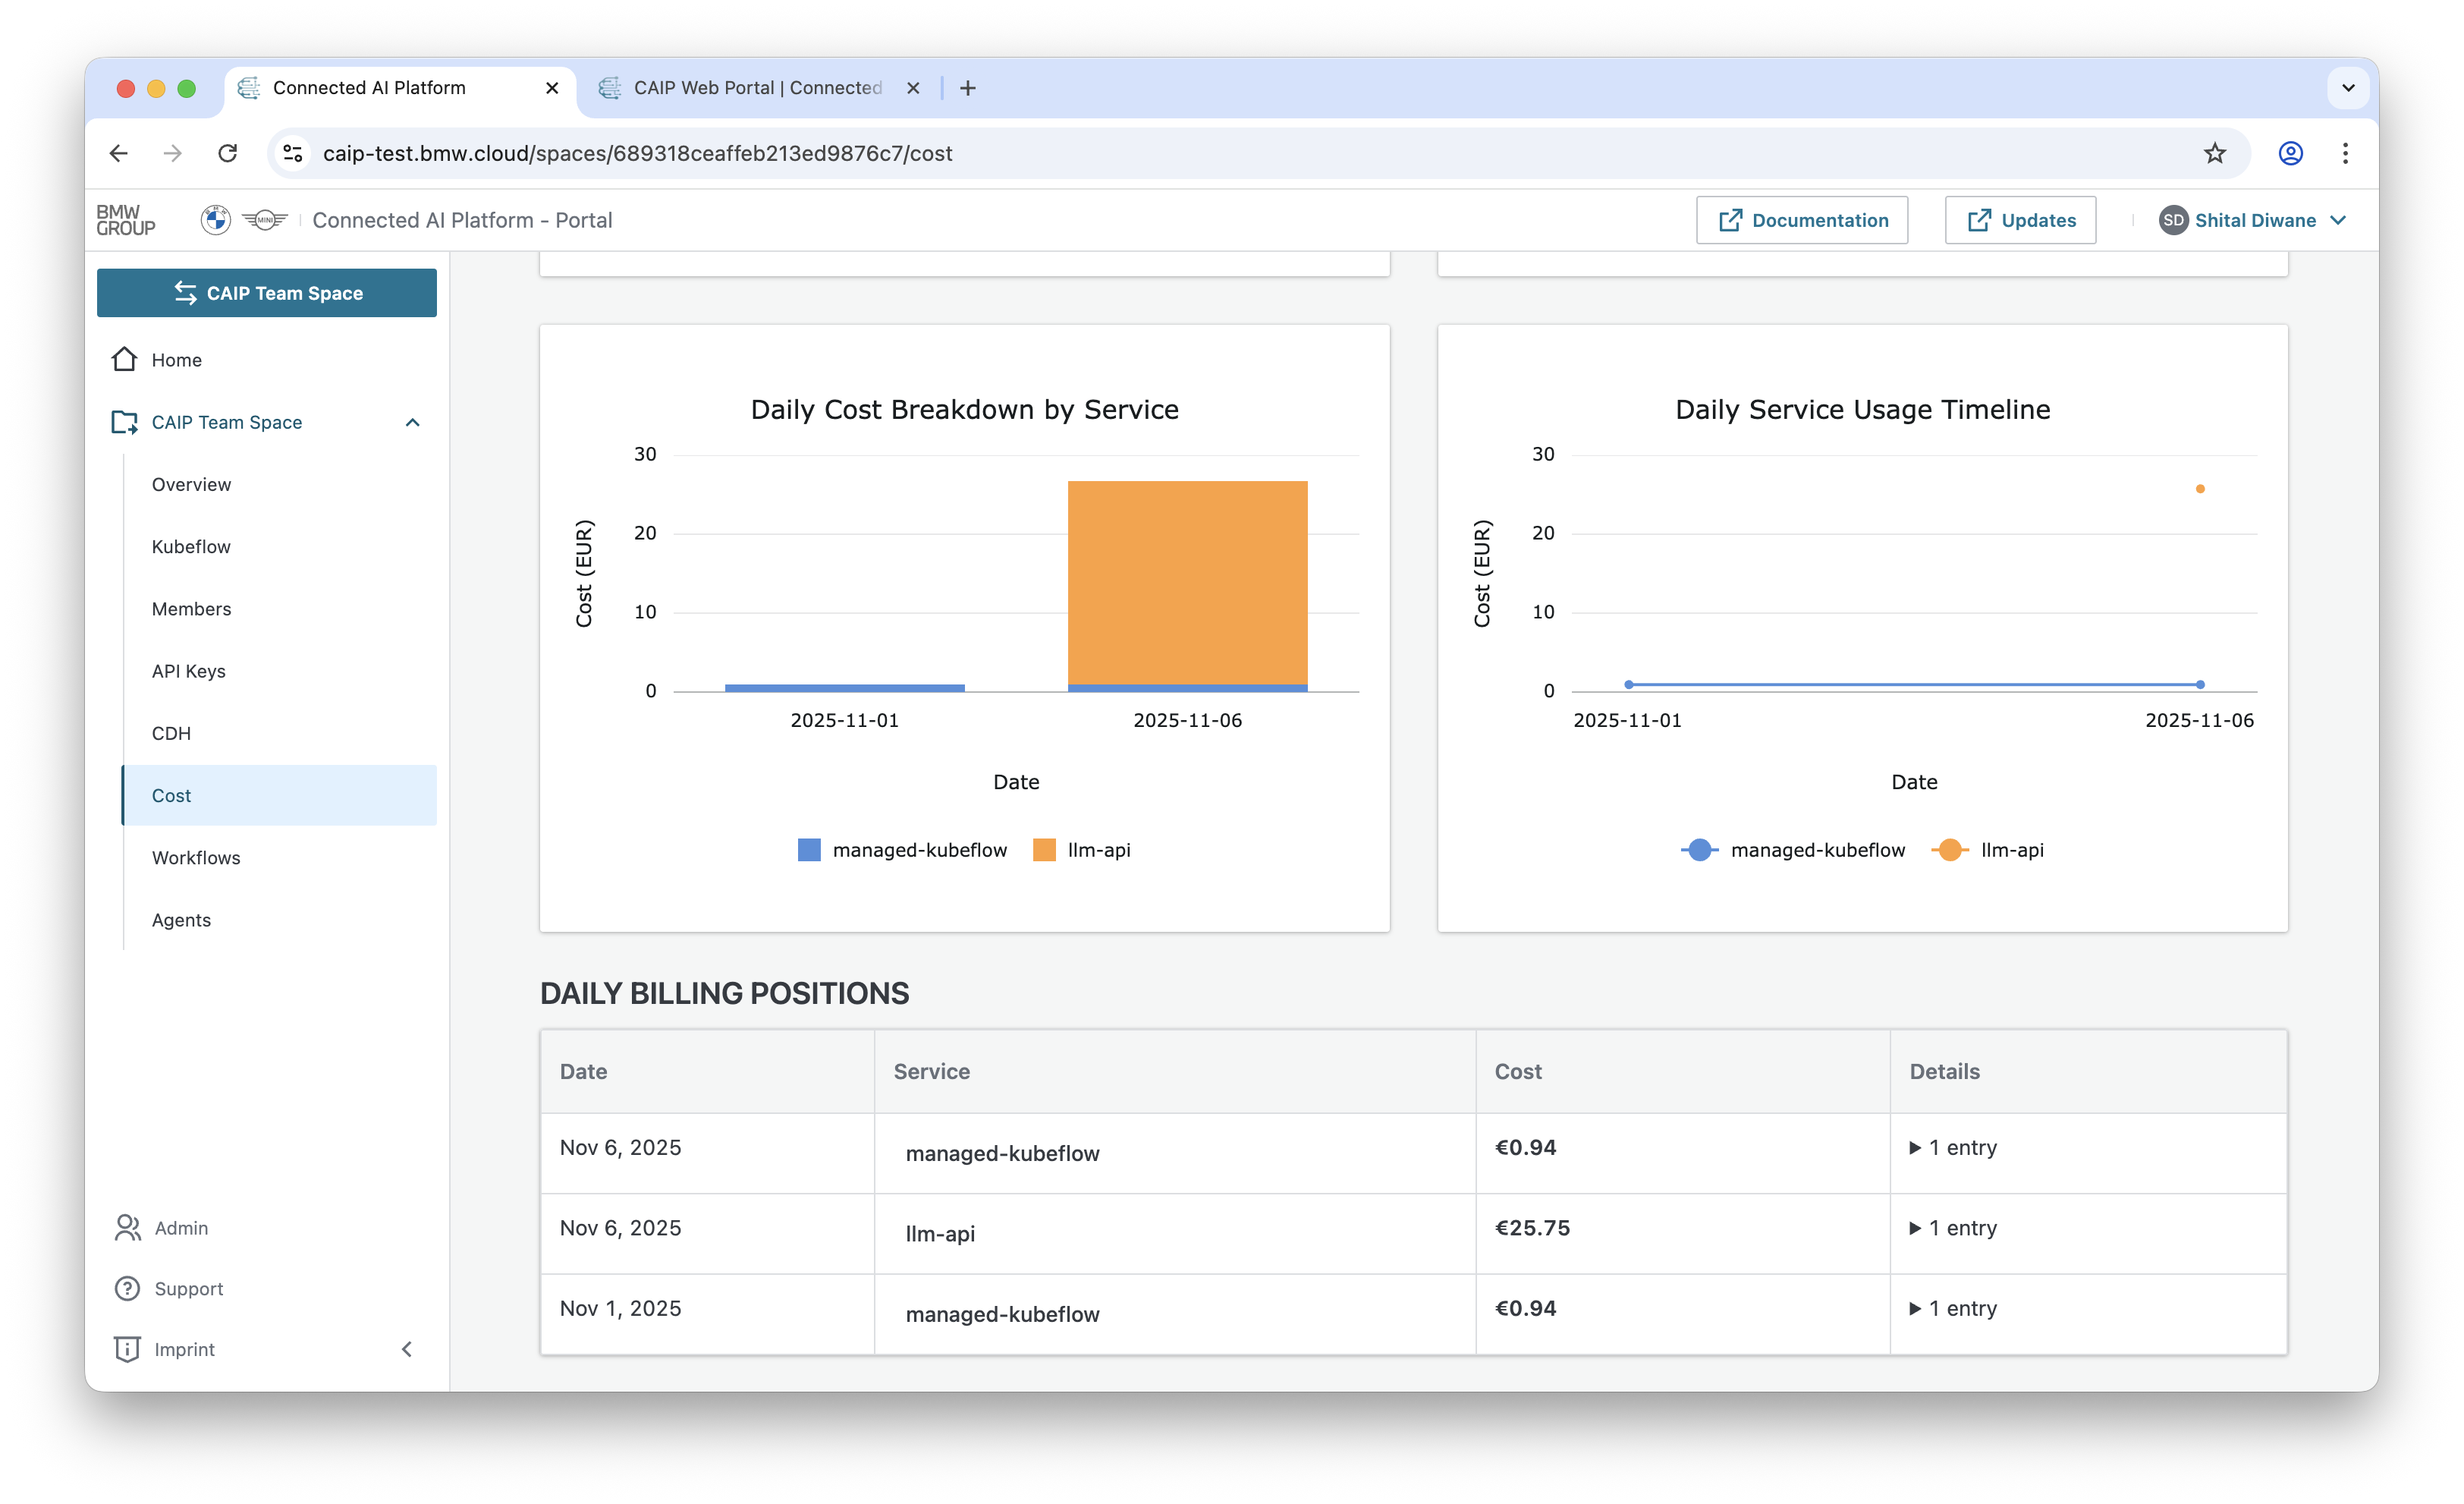Click the browser forward arrow

[x=173, y=153]
